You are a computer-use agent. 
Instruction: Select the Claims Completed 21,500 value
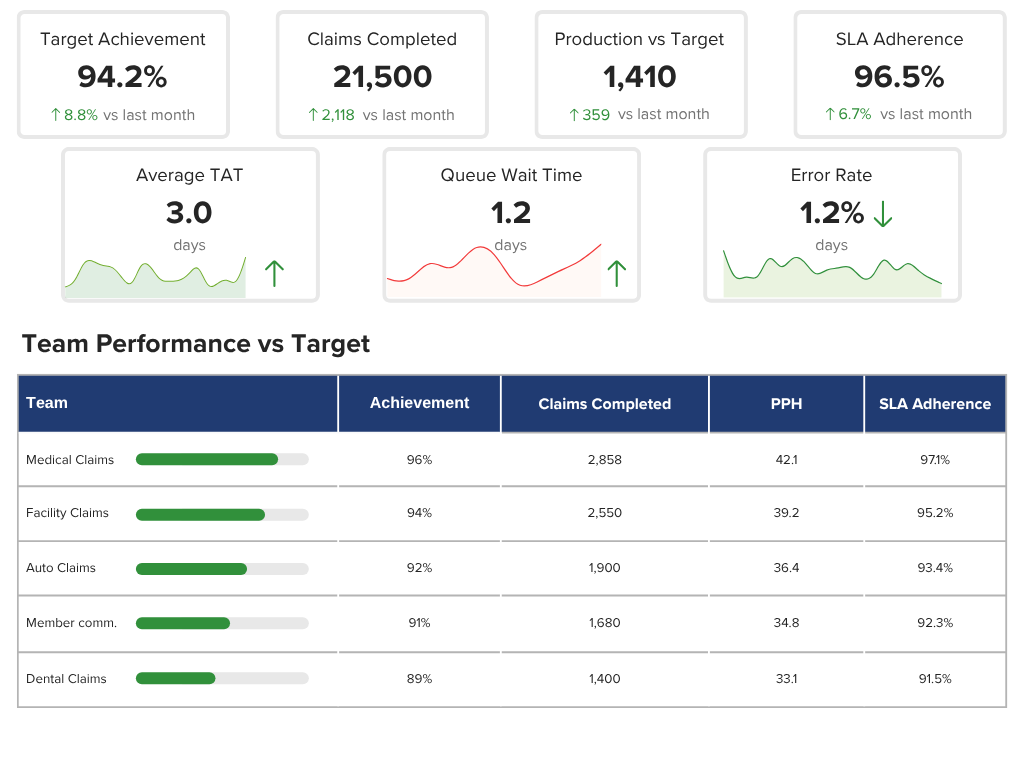pyautogui.click(x=382, y=77)
